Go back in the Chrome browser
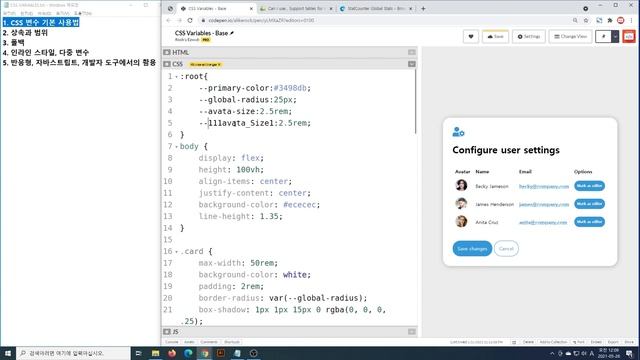The width and height of the screenshot is (640, 360). (x=169, y=20)
